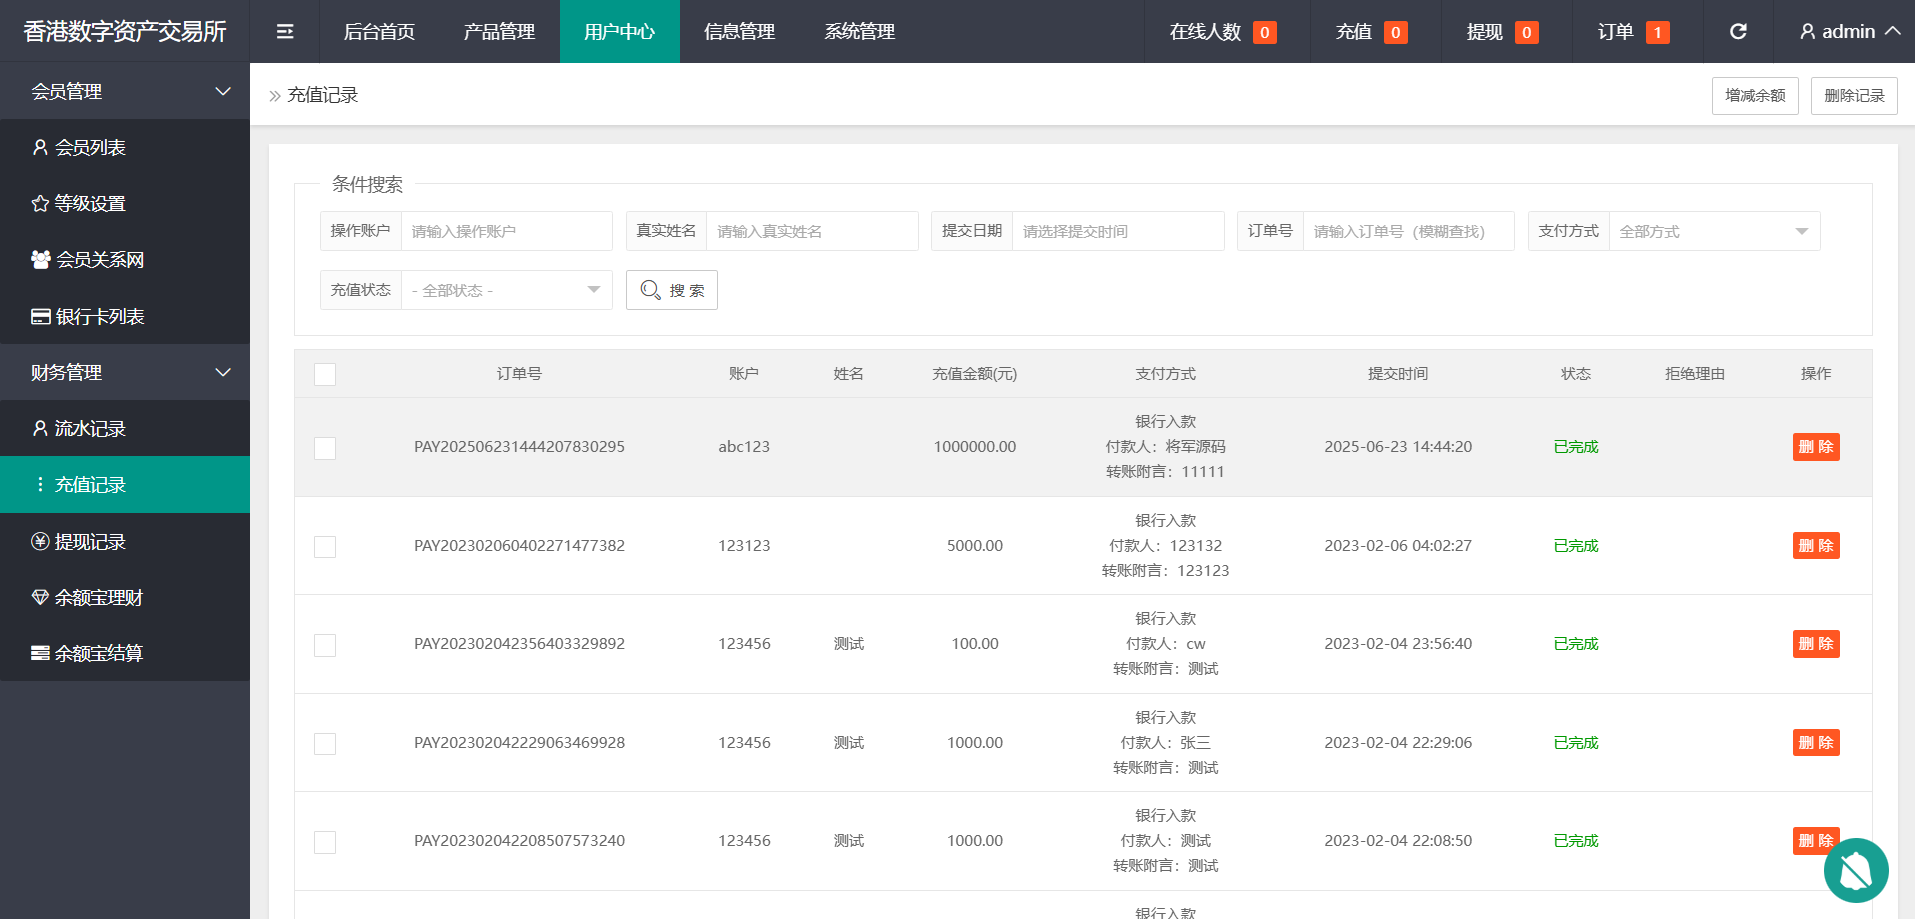Check the row PAY202302042229063469928
The height and width of the screenshot is (919, 1915).
click(325, 744)
